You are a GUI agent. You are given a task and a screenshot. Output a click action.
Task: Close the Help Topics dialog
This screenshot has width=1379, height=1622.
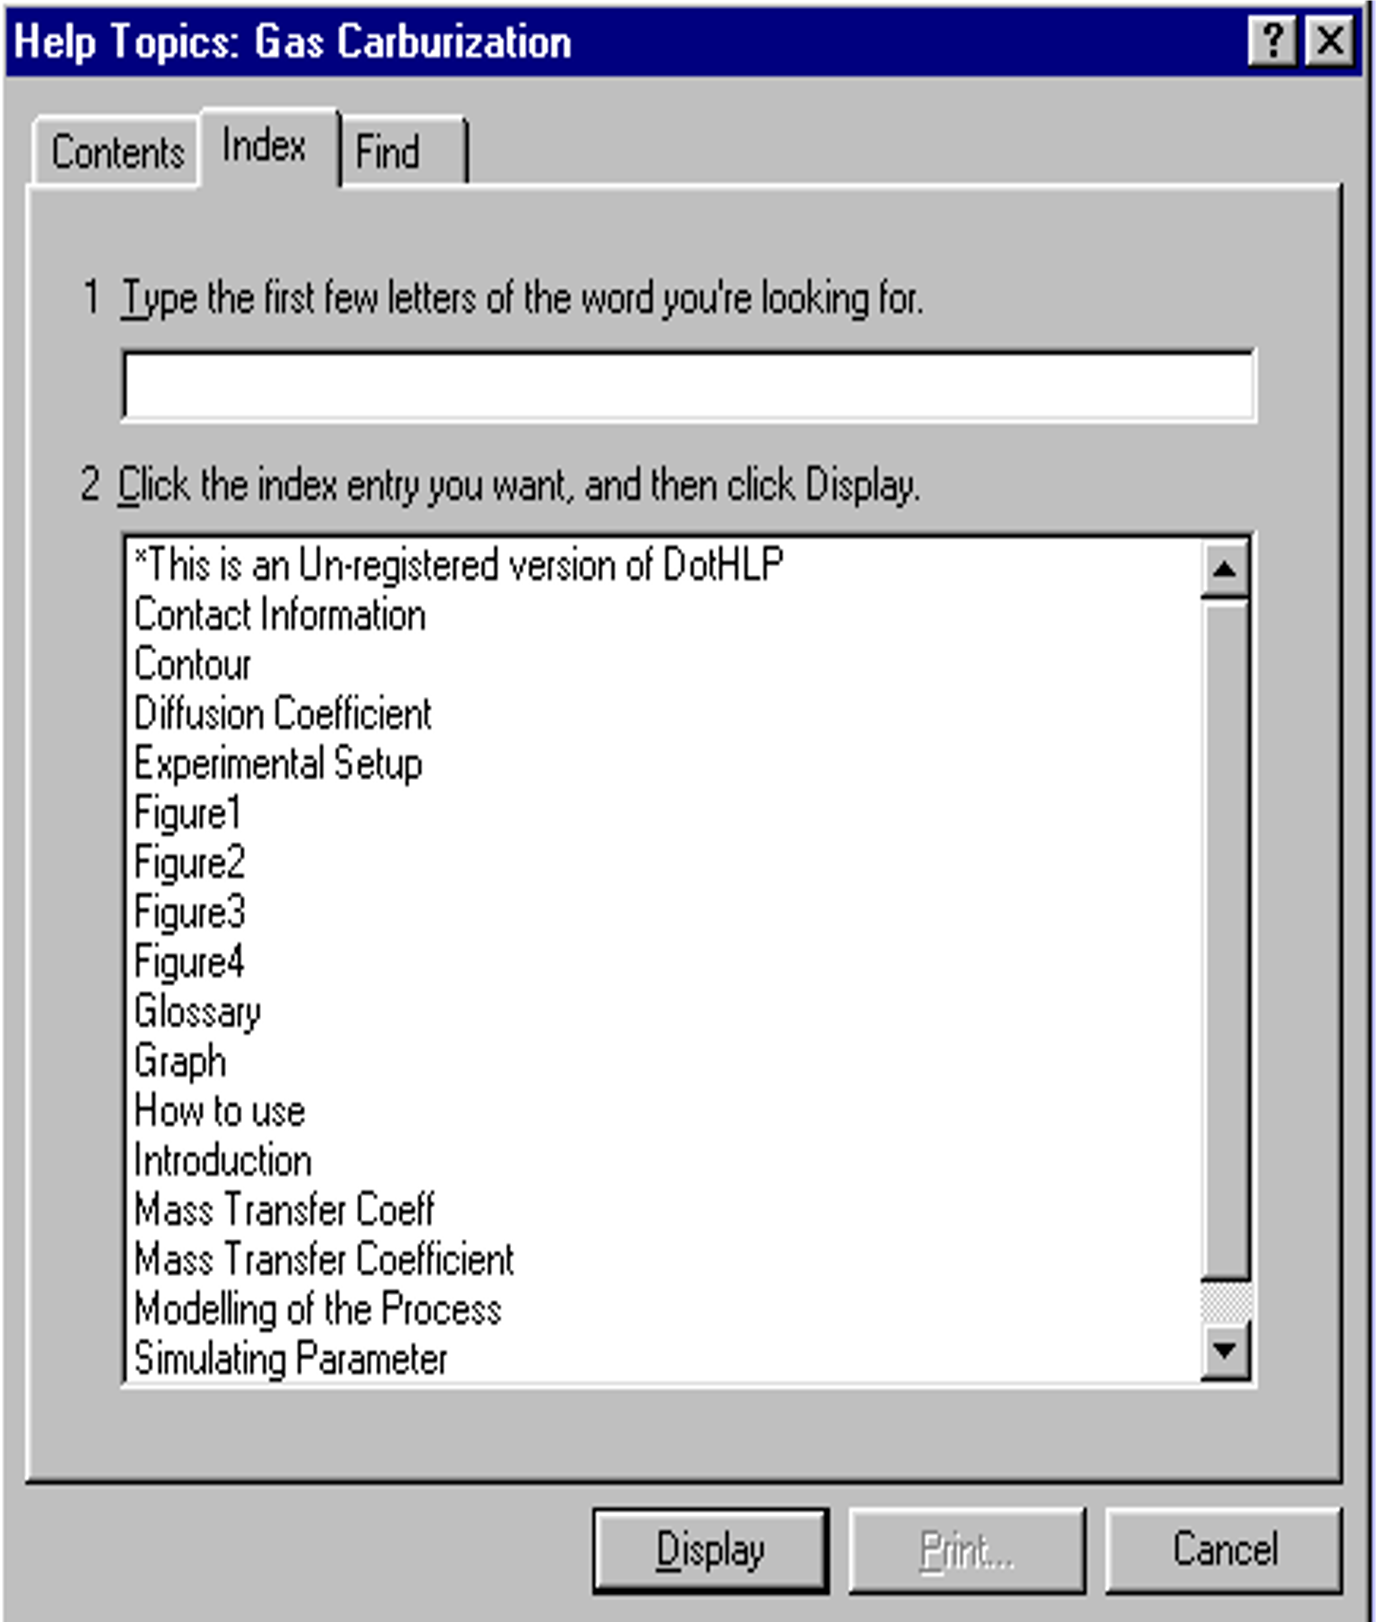click(x=1331, y=42)
